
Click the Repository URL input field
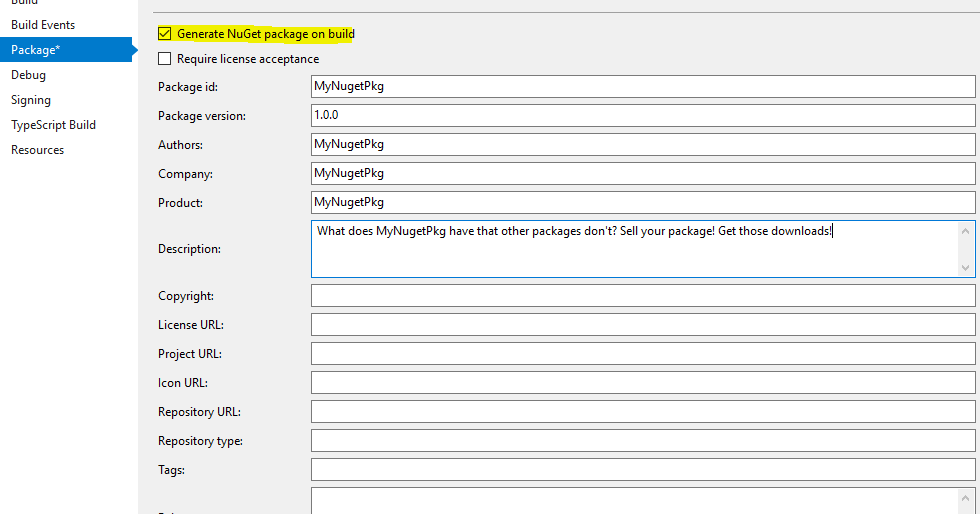click(643, 411)
